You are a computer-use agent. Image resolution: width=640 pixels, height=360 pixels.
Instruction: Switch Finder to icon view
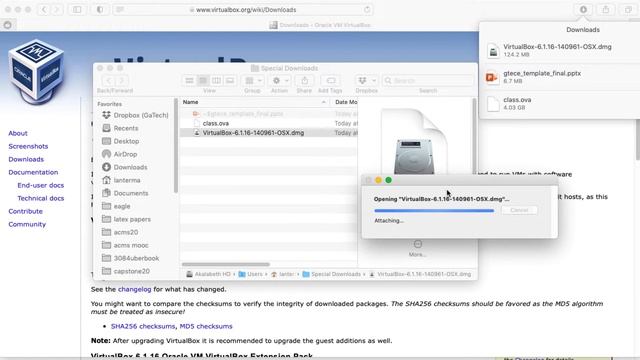coord(189,80)
